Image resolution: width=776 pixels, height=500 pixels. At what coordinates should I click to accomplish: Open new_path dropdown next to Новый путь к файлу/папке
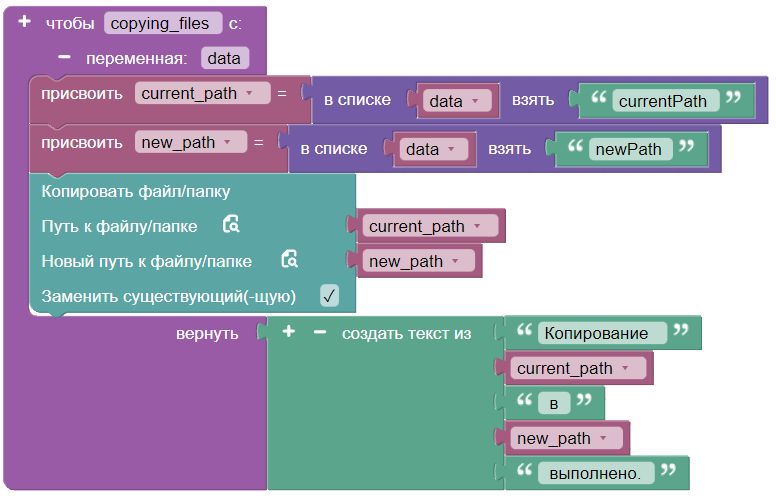click(x=419, y=261)
